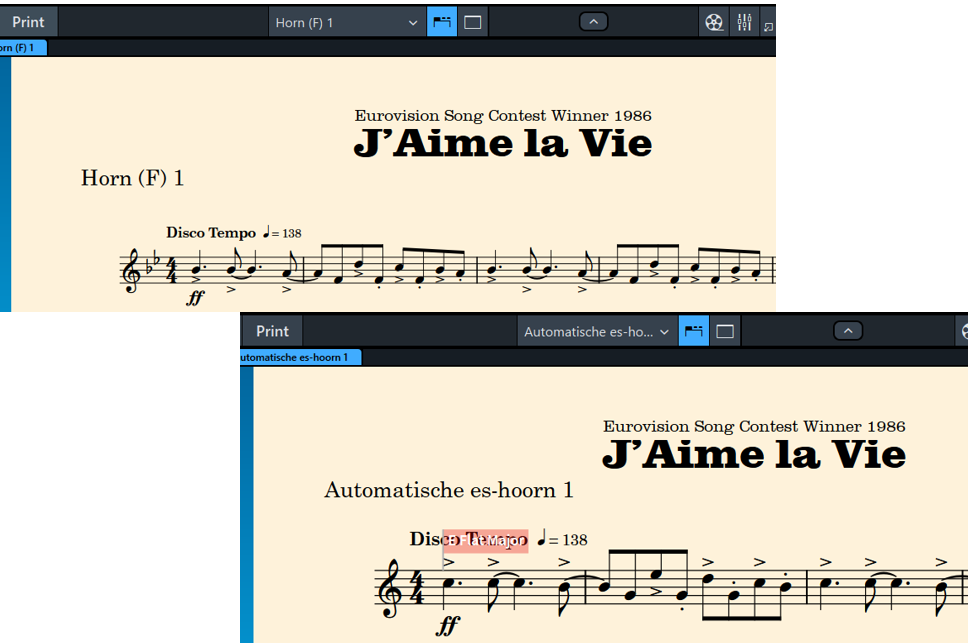This screenshot has width=969, height=643.
Task: Open the video (film reel) panel icon
Action: point(714,23)
